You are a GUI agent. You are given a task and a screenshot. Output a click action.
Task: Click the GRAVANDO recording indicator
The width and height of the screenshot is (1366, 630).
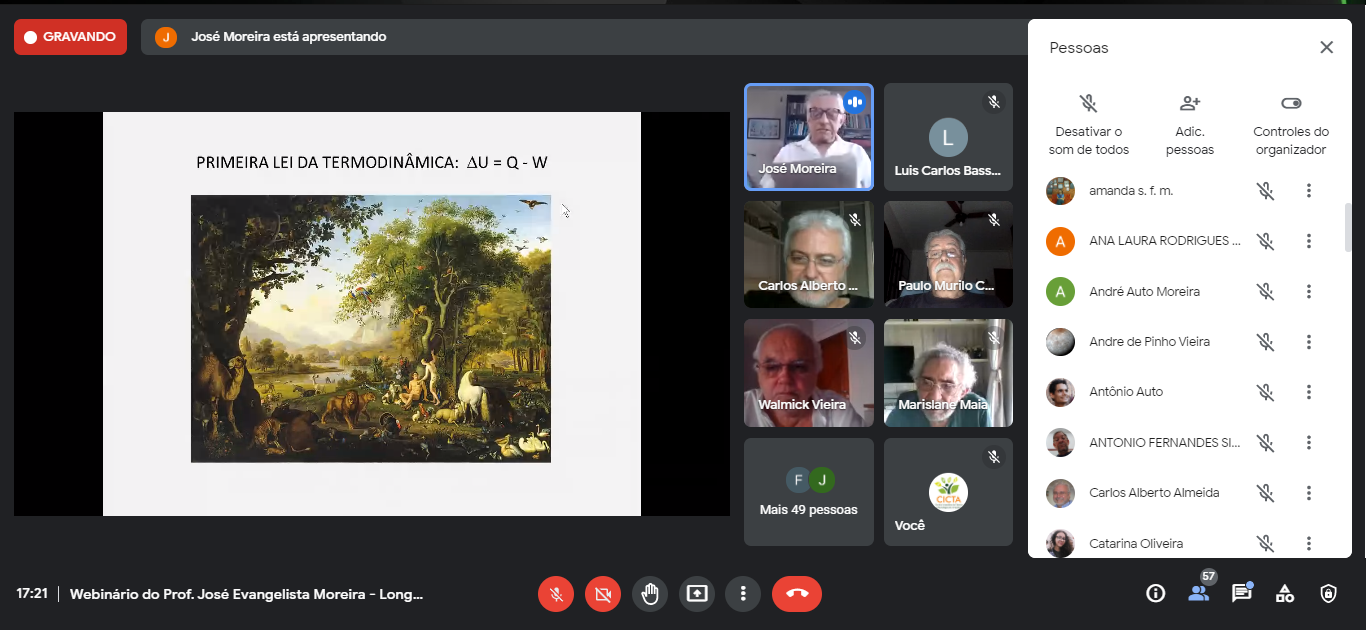tap(70, 37)
